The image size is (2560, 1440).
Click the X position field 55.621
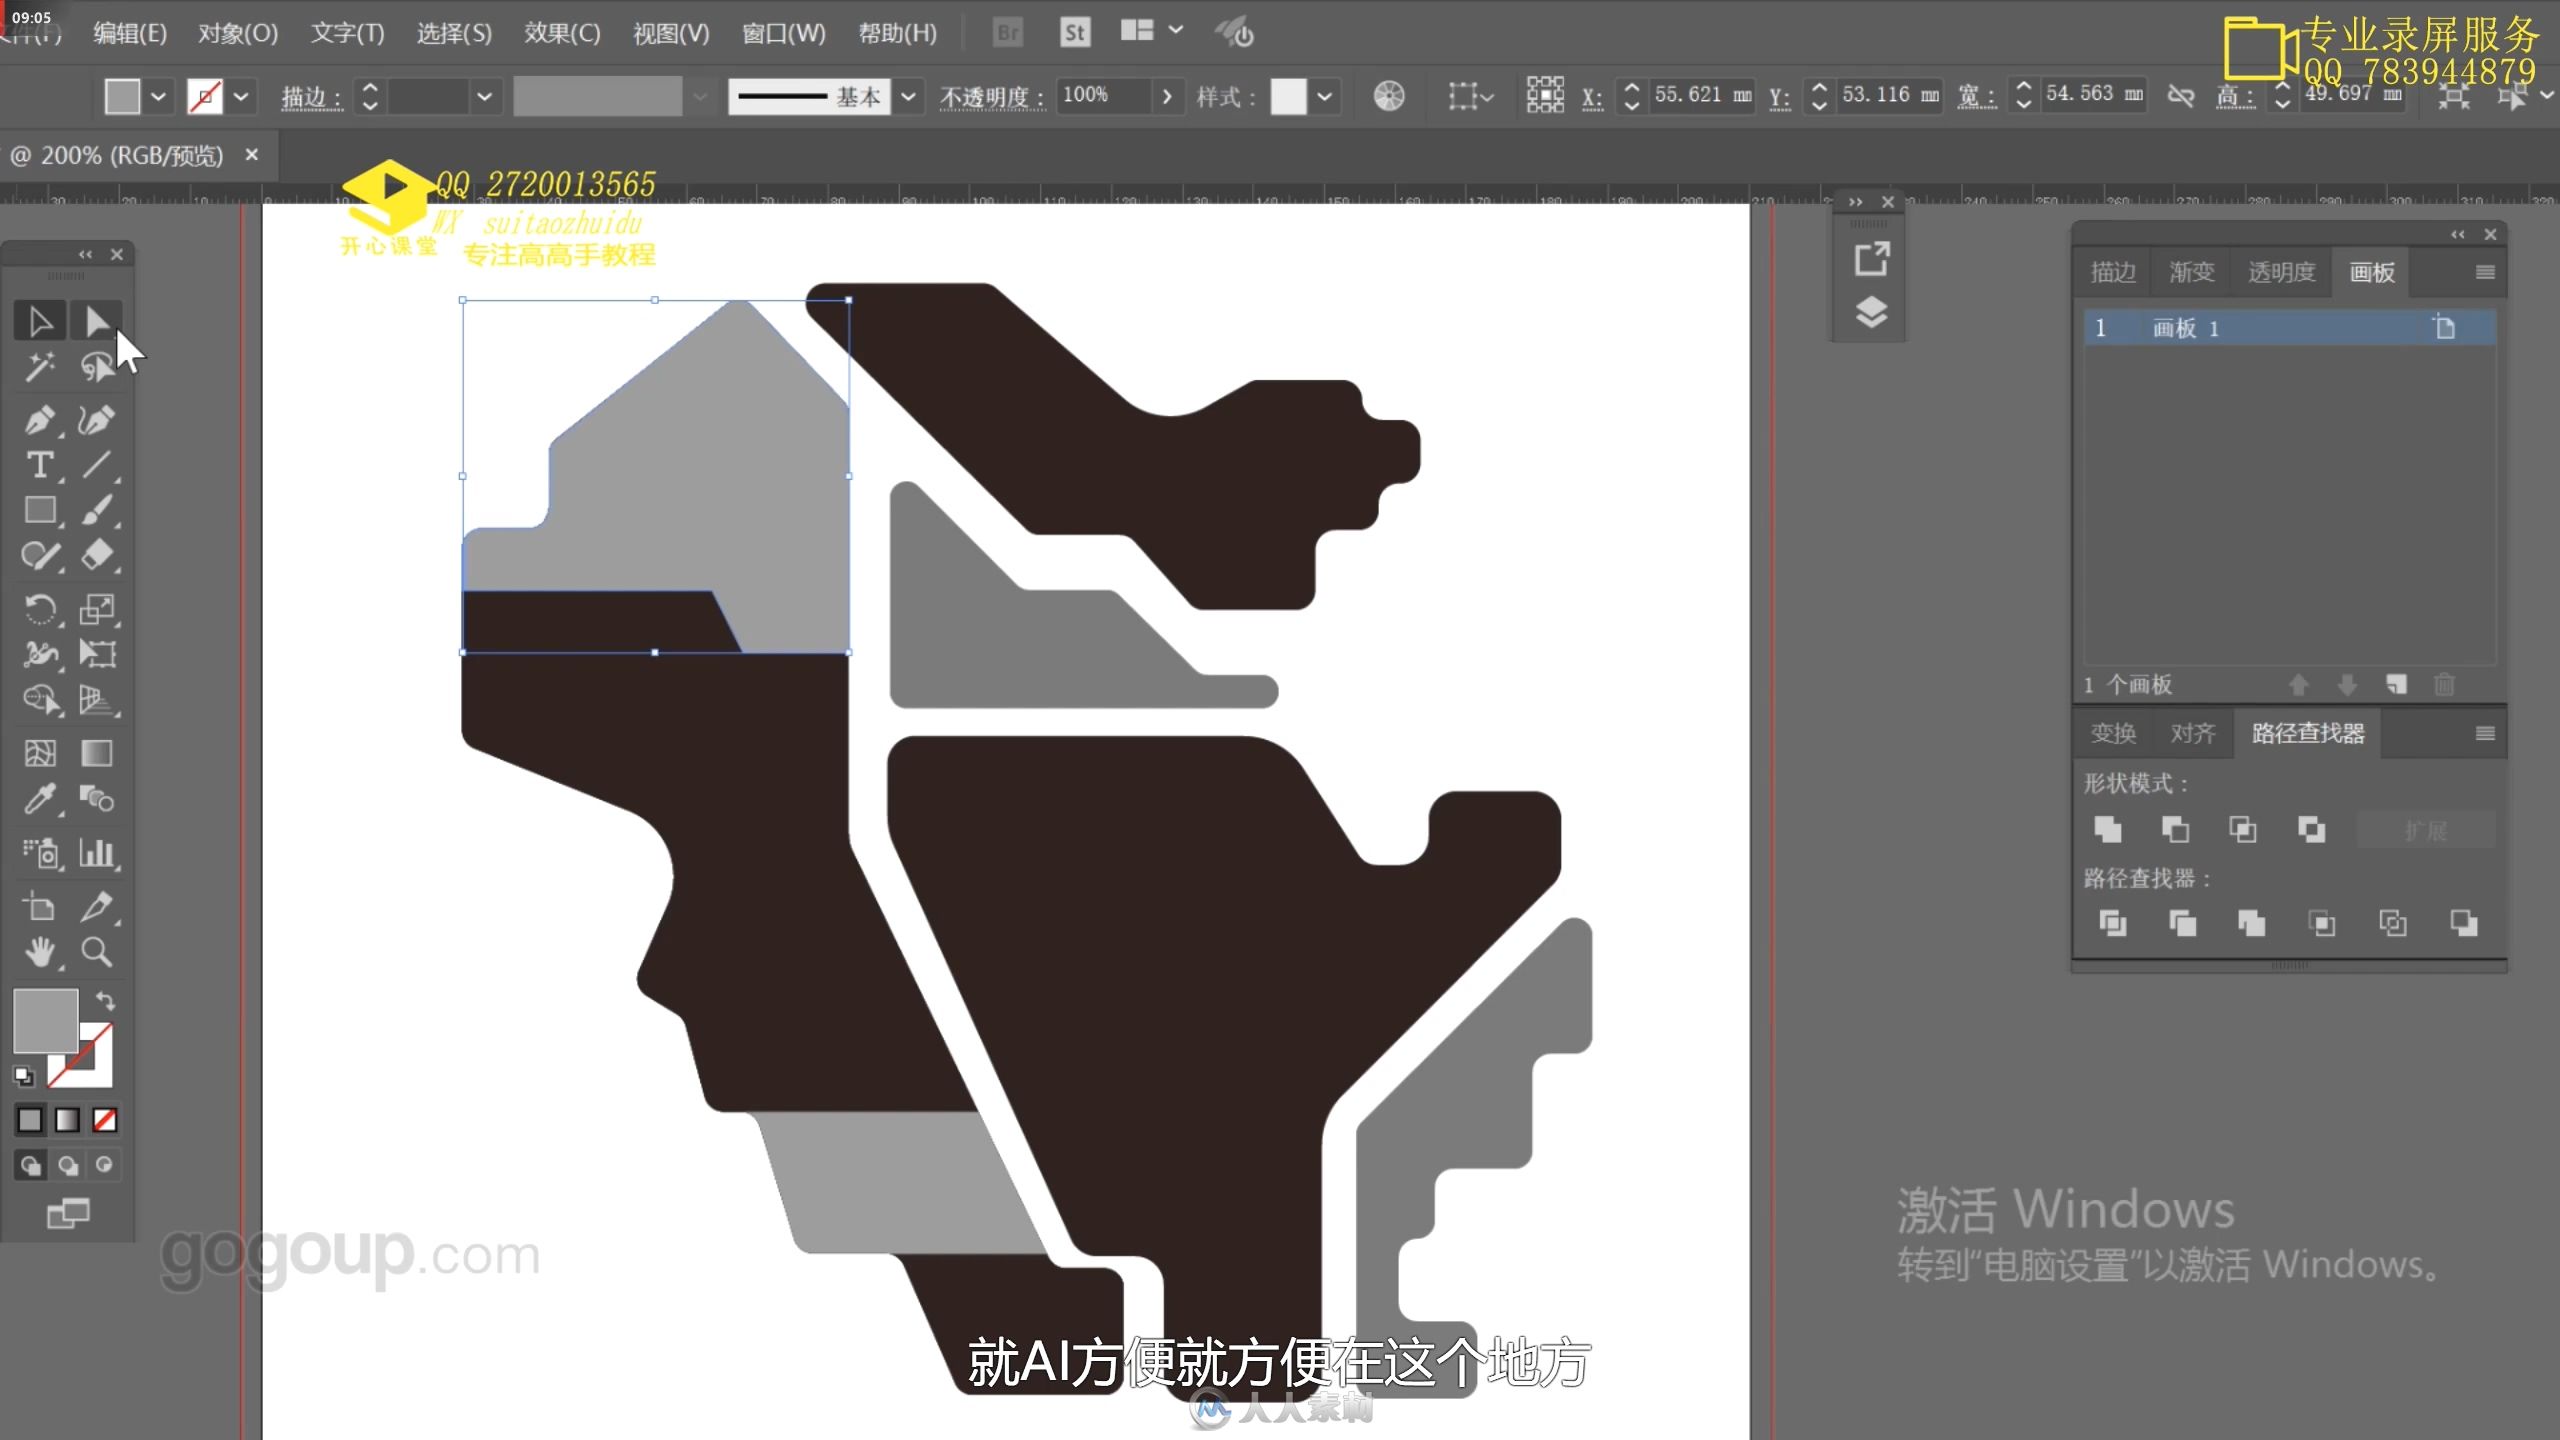click(x=1700, y=95)
